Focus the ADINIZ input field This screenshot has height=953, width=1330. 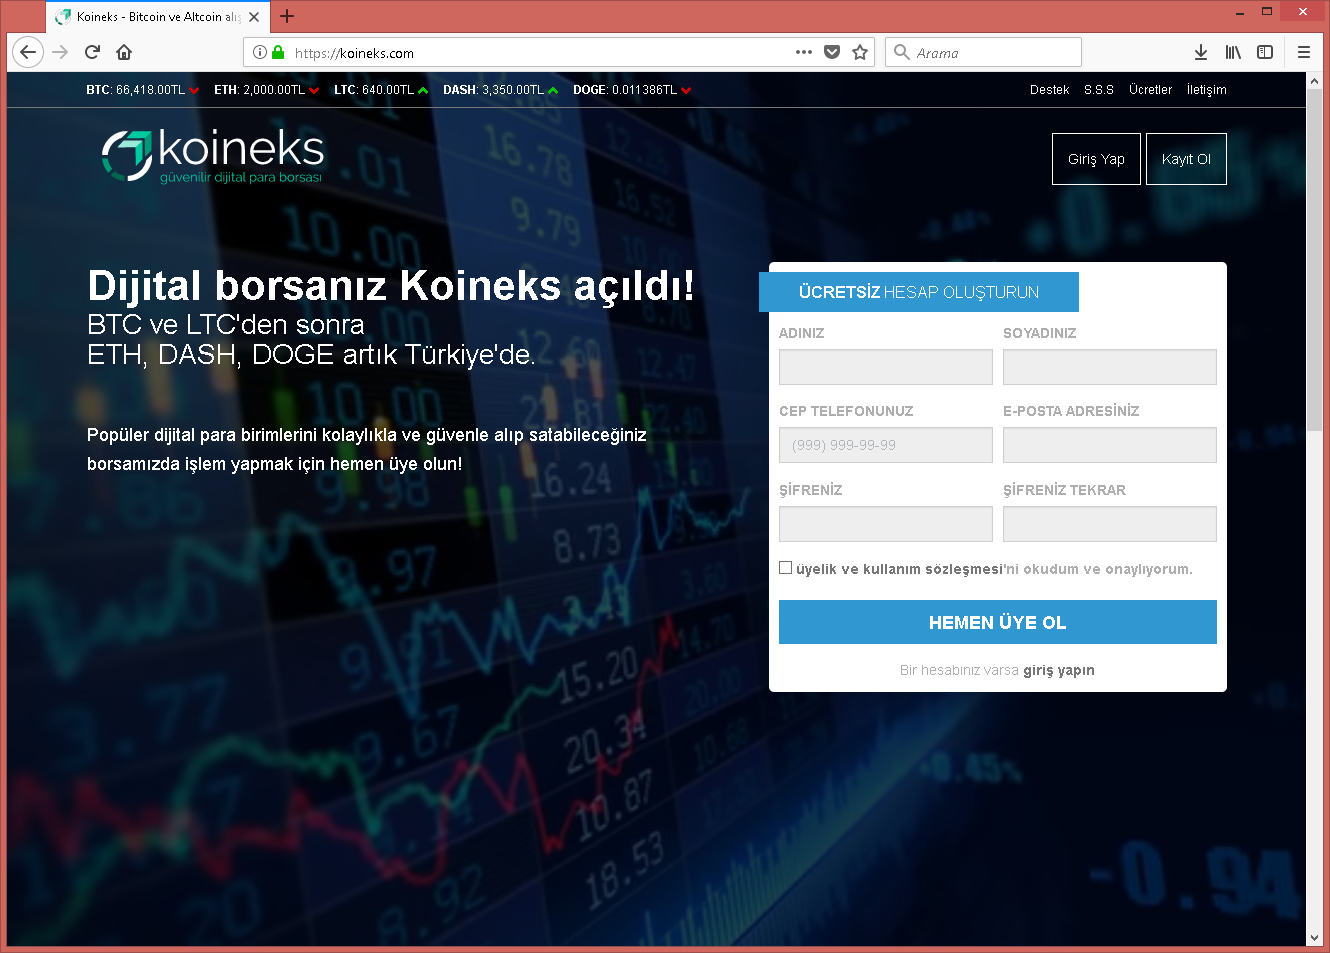886,367
